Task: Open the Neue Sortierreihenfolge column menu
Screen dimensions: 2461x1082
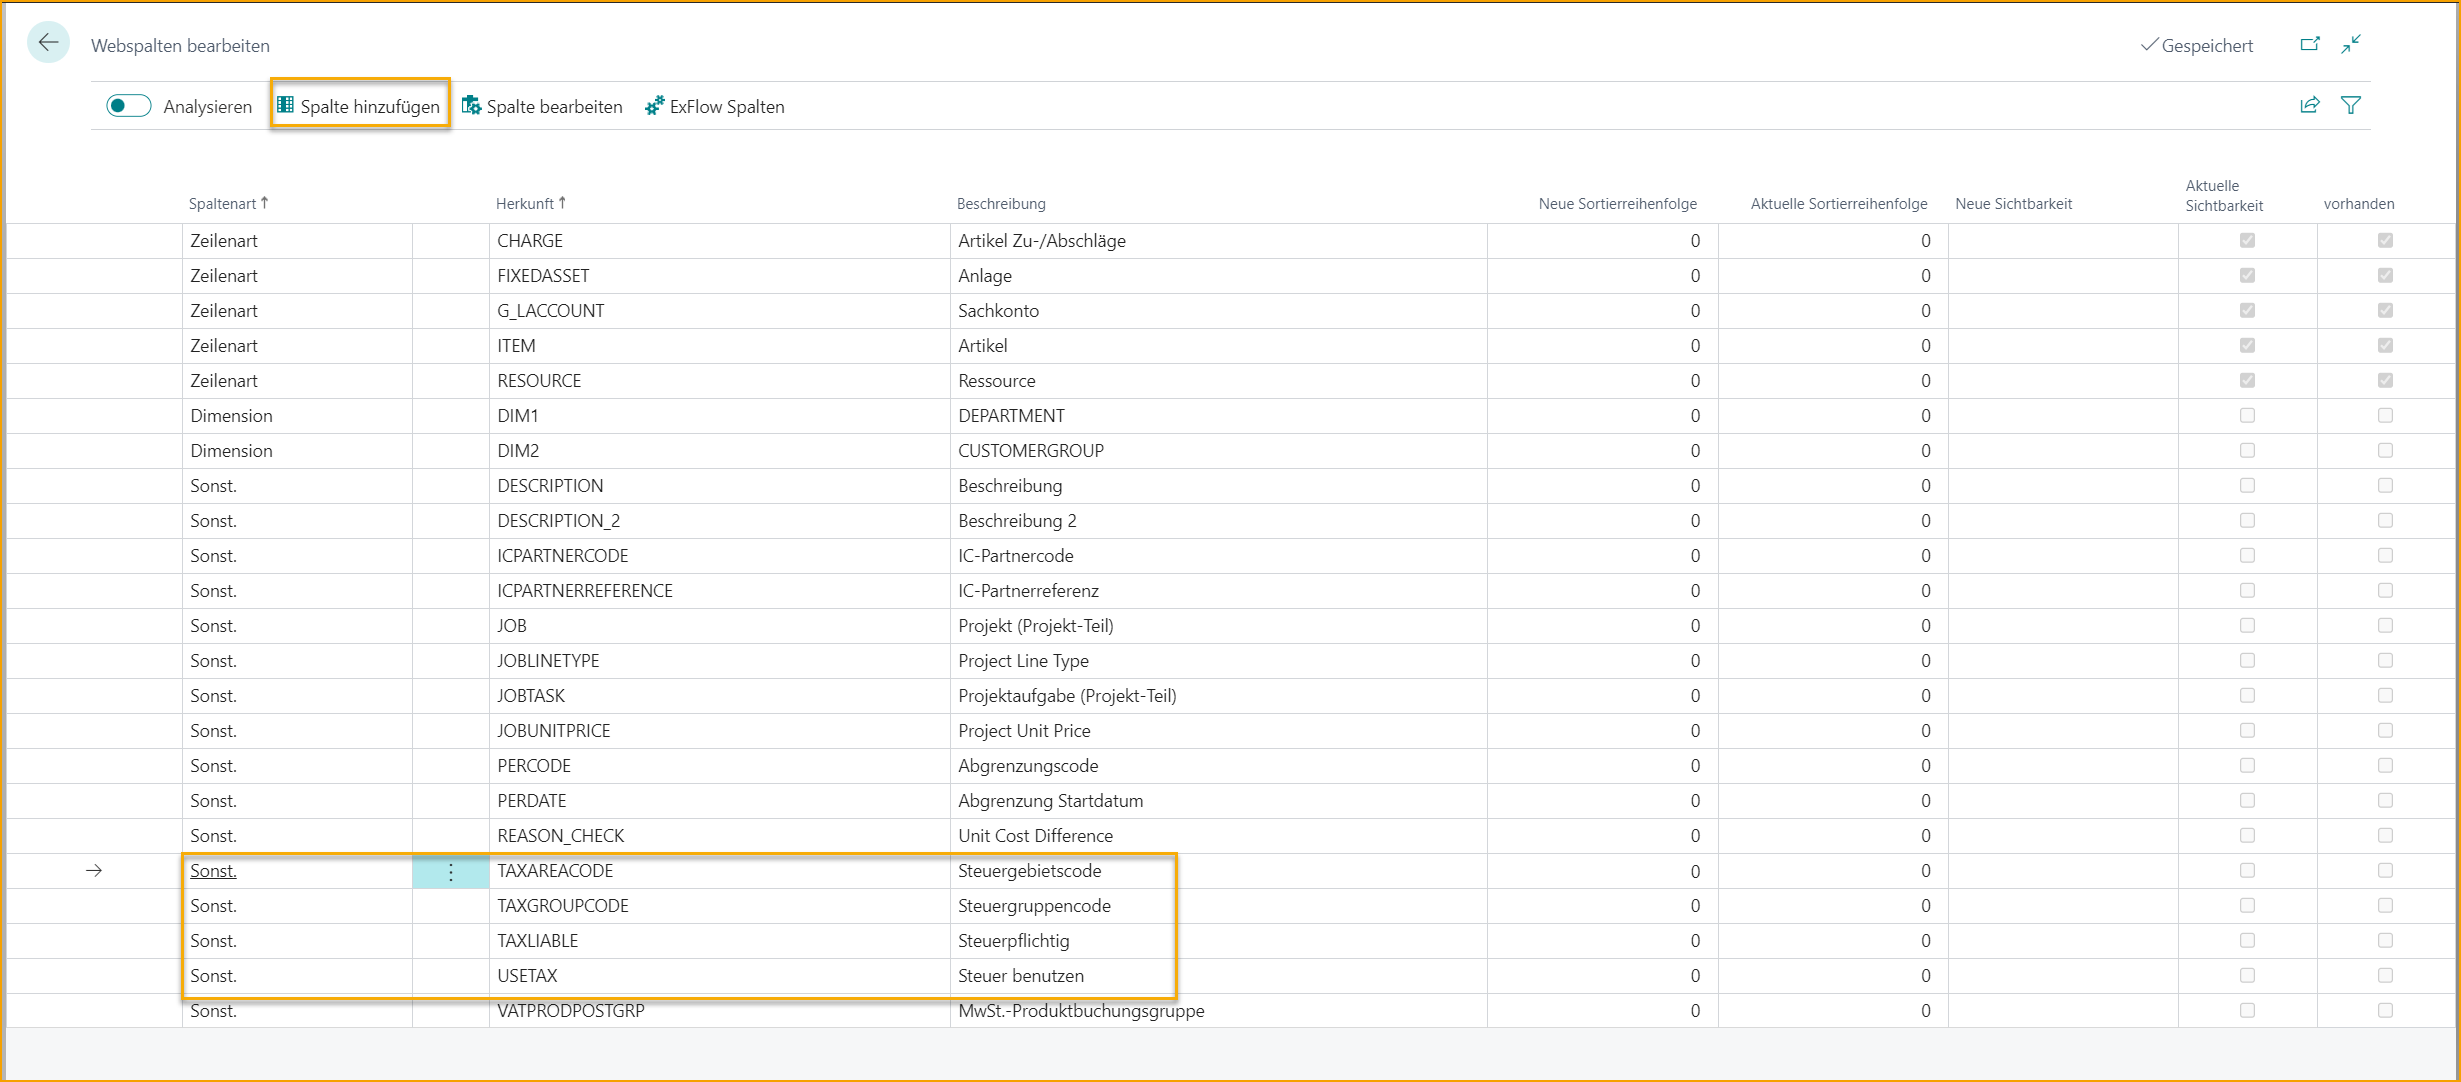Action: (x=1616, y=203)
